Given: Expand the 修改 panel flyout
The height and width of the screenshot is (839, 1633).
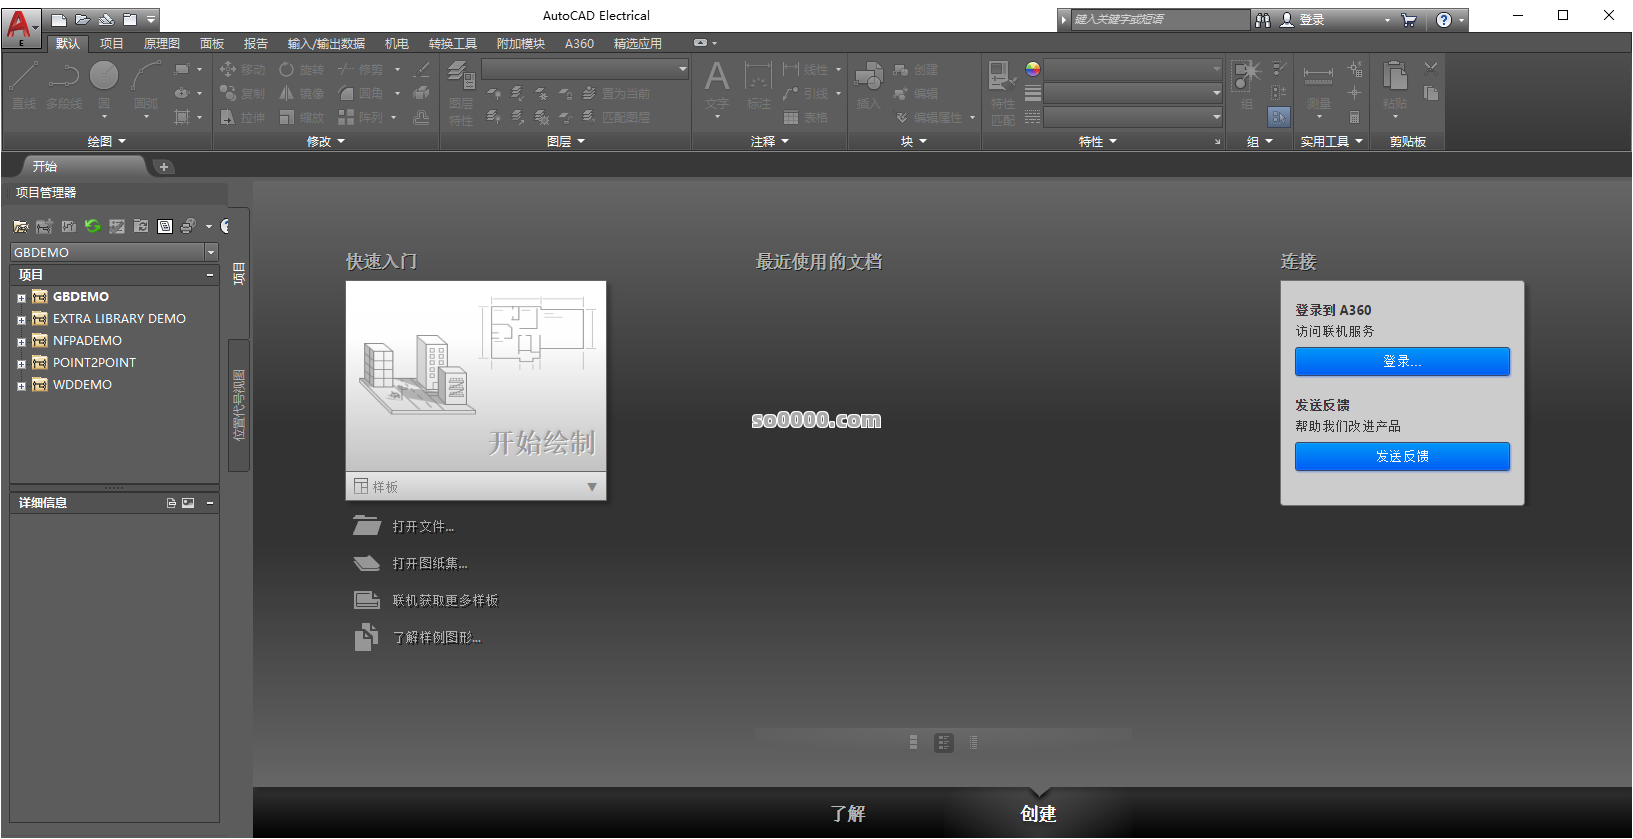Looking at the screenshot, I should point(326,142).
